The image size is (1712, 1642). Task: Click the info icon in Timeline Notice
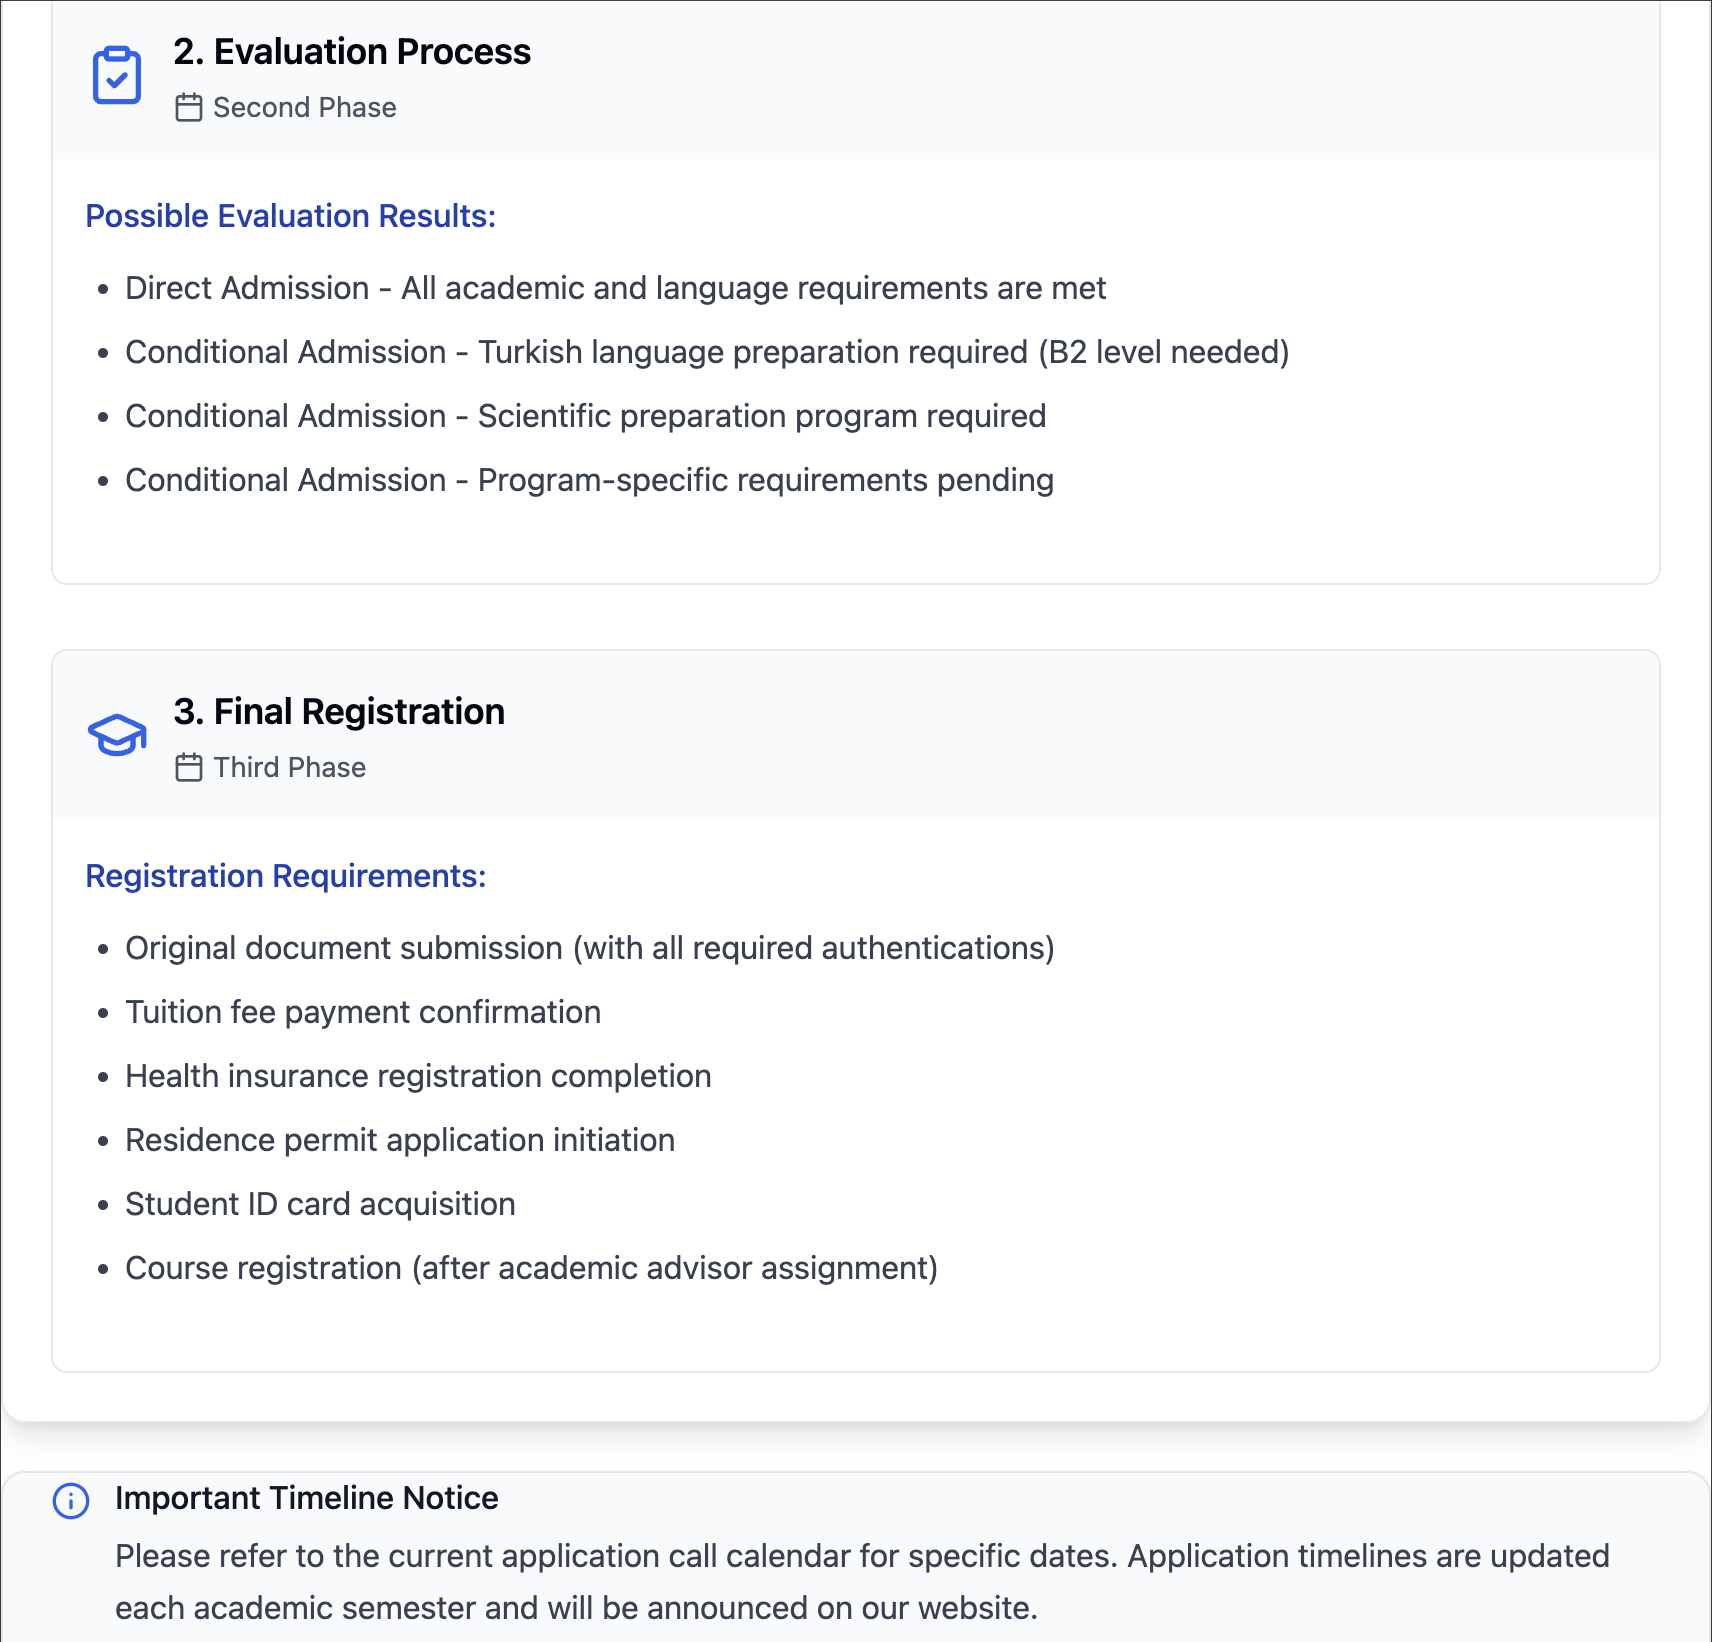(x=71, y=1501)
